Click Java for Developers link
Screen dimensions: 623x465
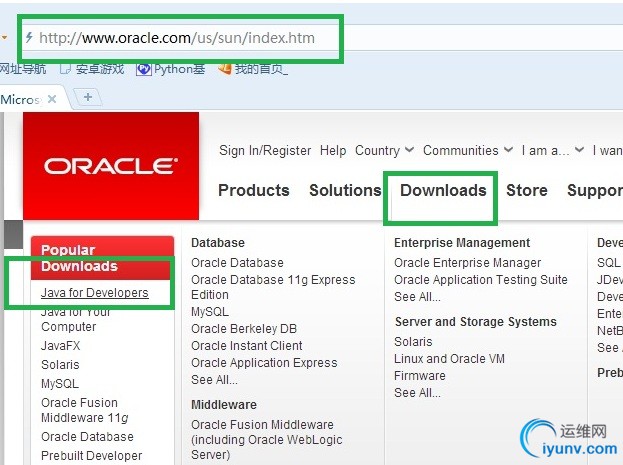(95, 293)
